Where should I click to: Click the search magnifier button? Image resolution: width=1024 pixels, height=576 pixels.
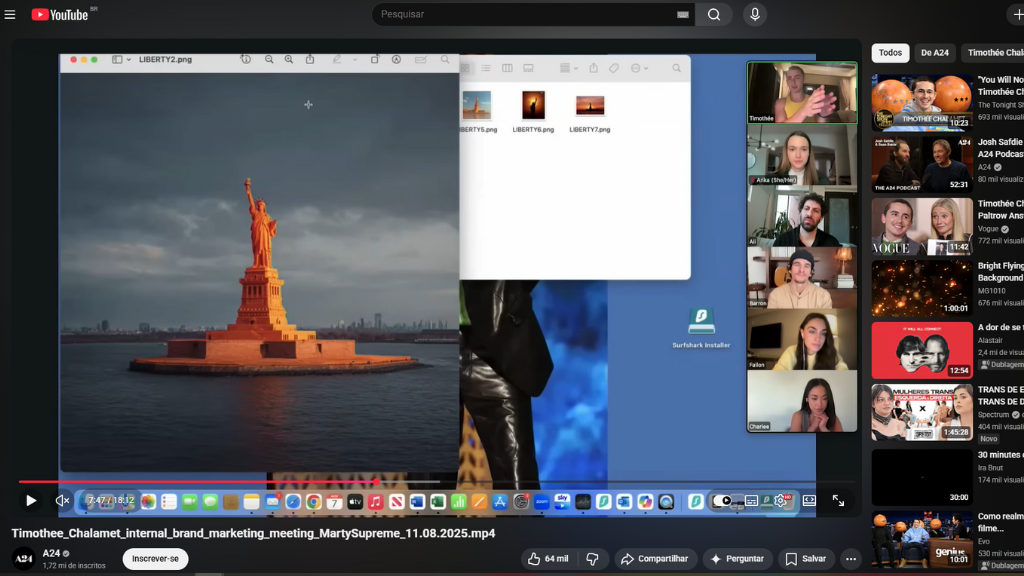(714, 14)
